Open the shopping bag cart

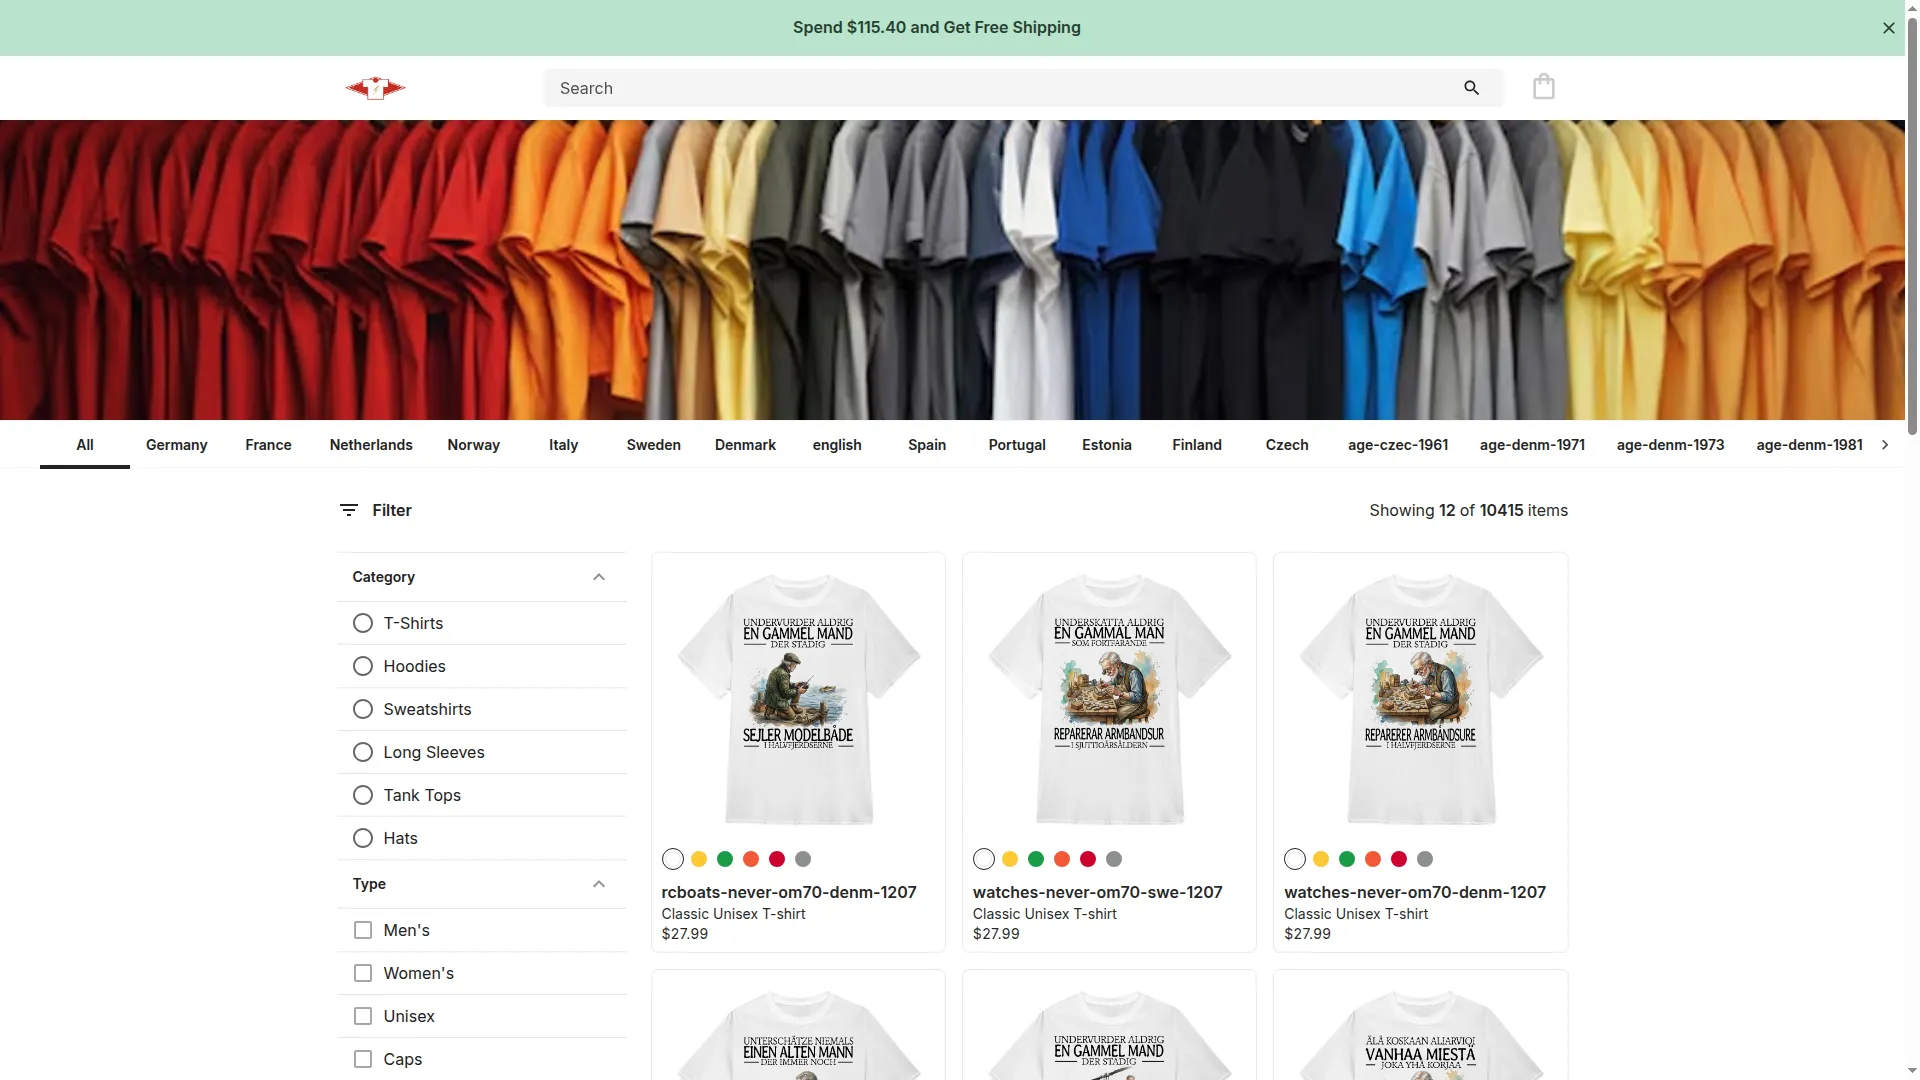(1543, 87)
